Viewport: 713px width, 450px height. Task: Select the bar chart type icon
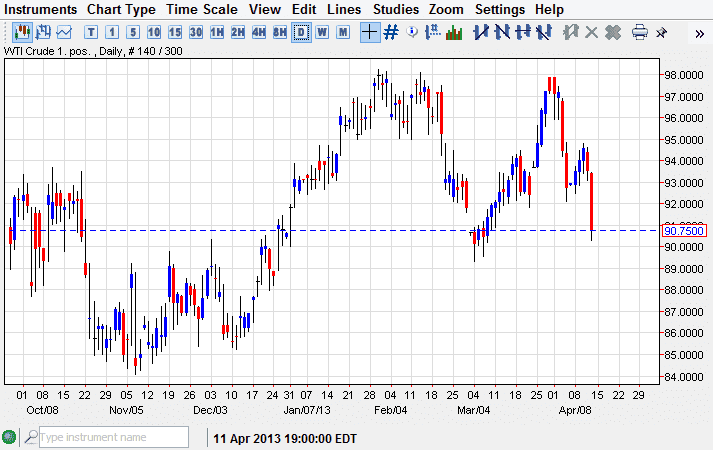[43, 32]
